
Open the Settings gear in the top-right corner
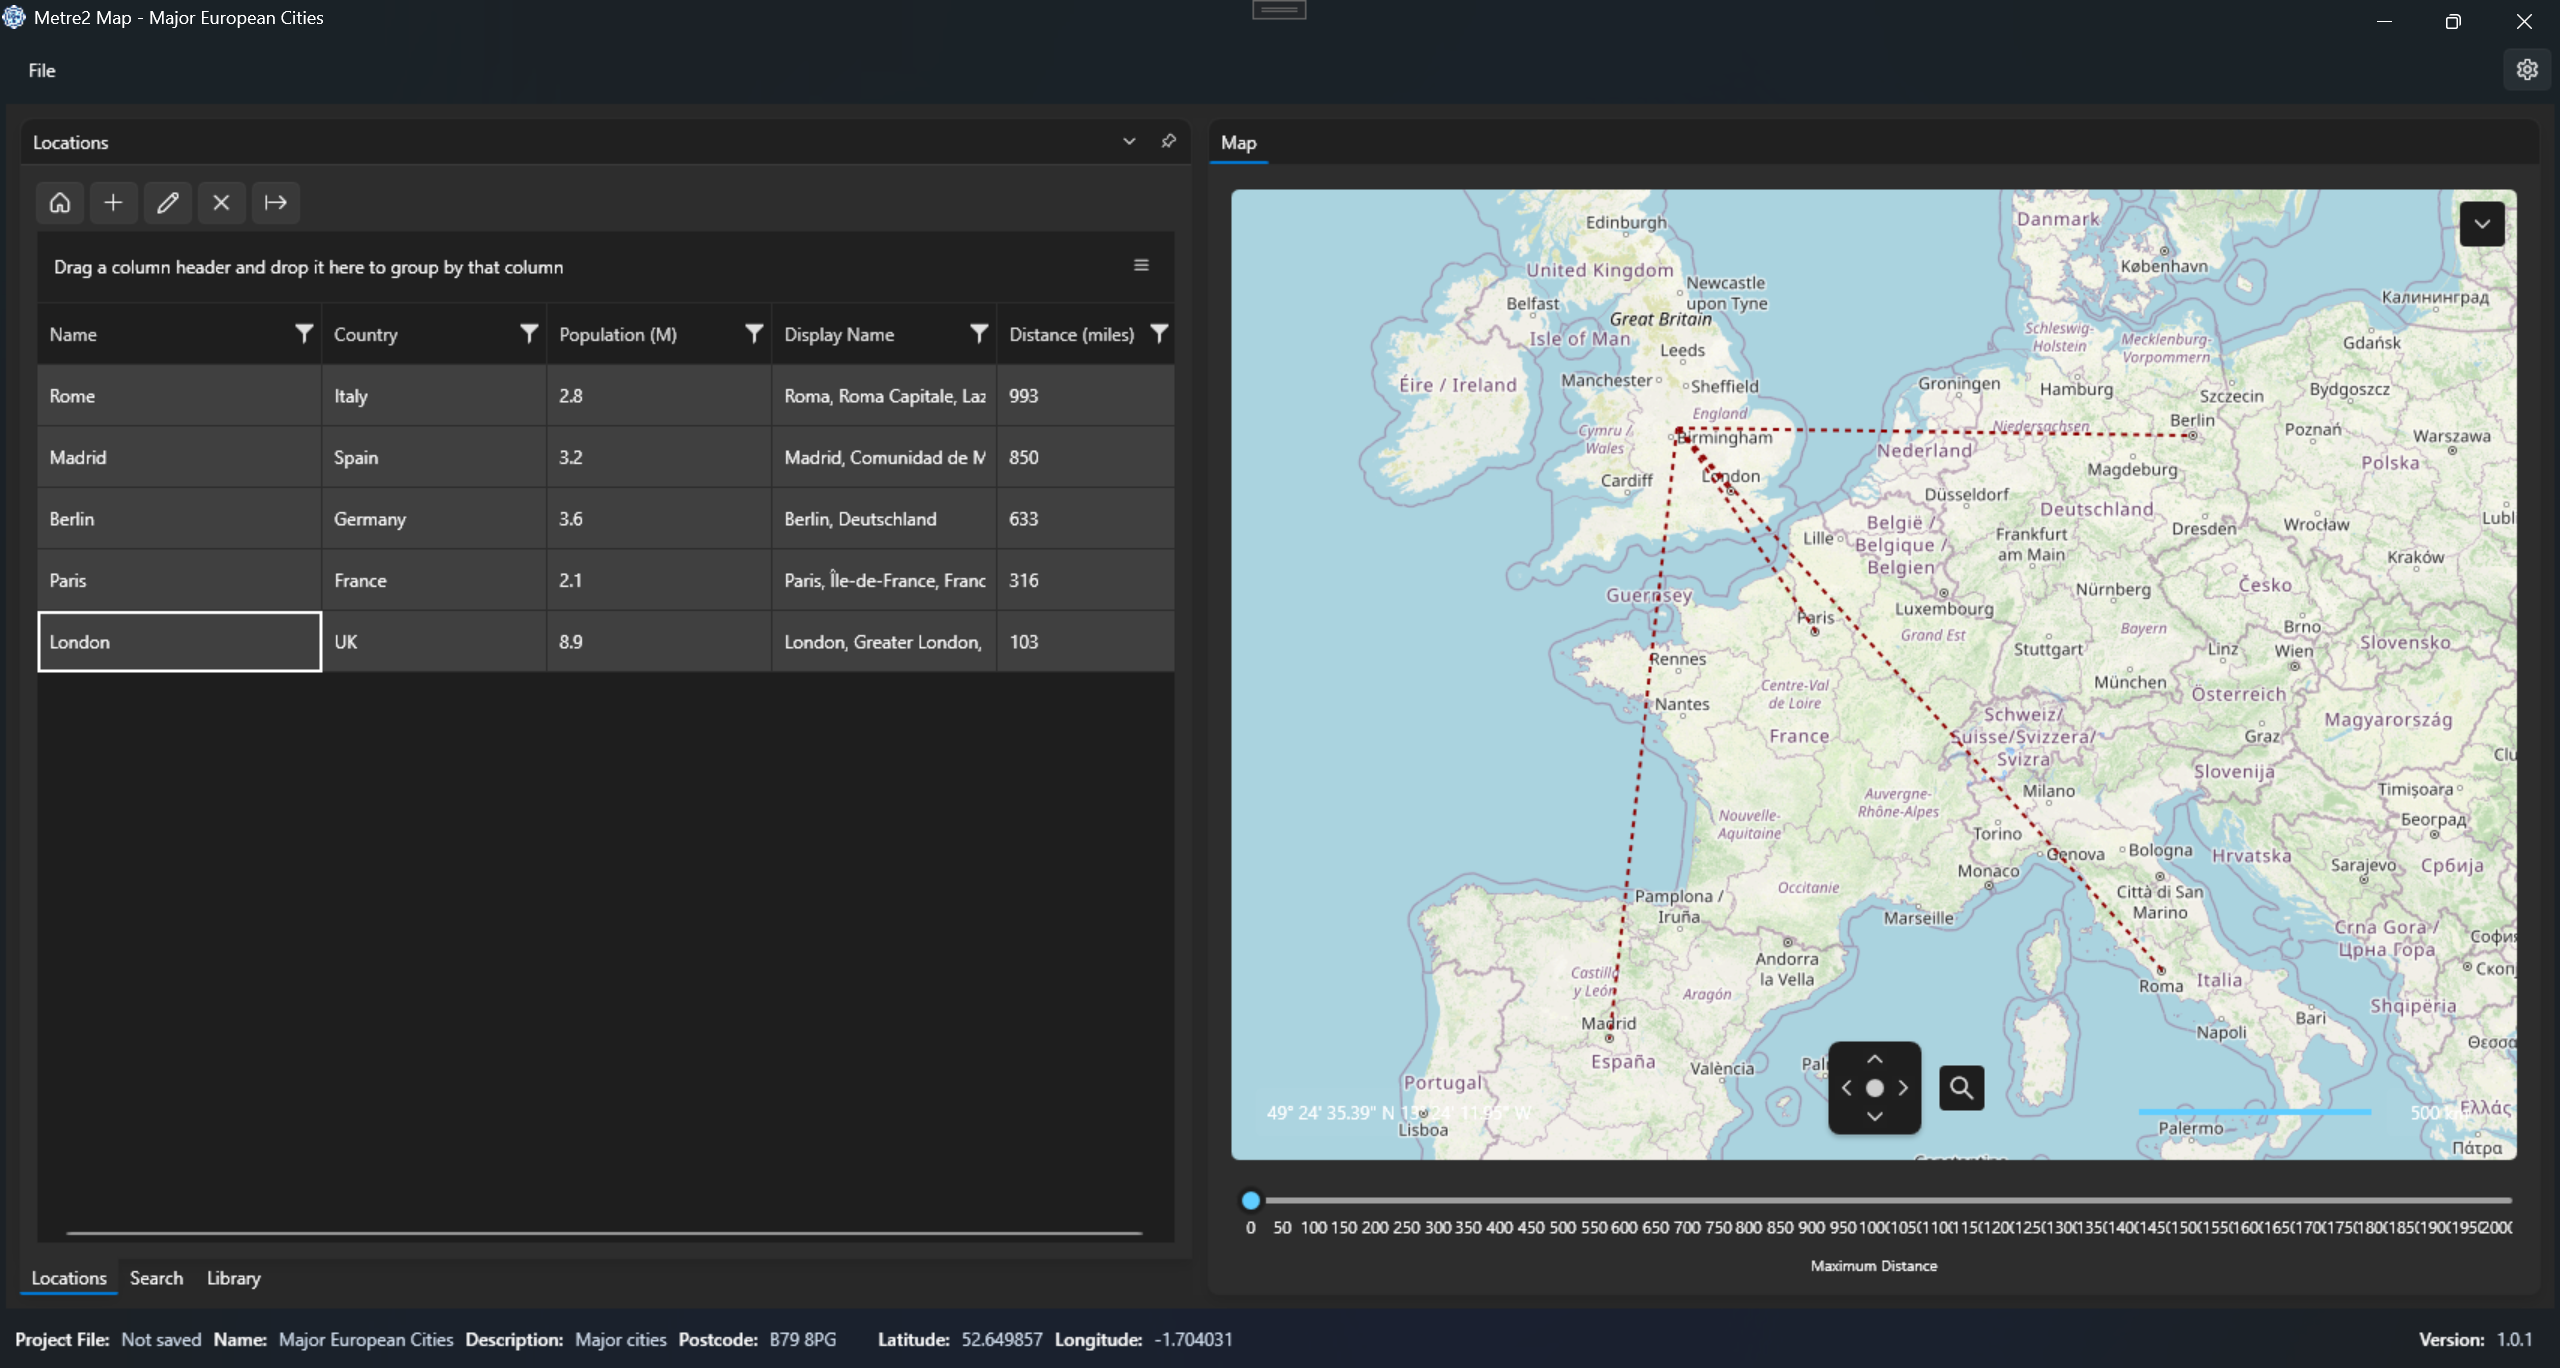2527,69
